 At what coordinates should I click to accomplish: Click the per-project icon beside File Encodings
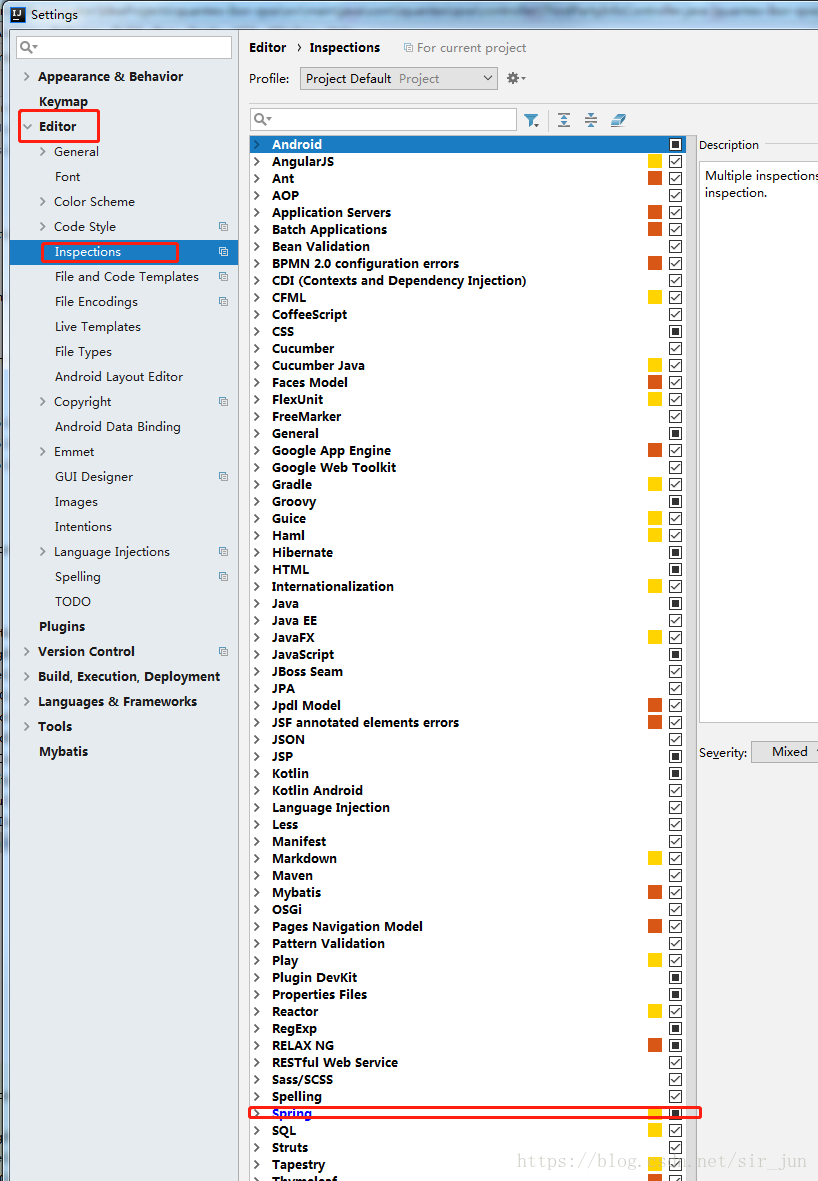click(224, 301)
